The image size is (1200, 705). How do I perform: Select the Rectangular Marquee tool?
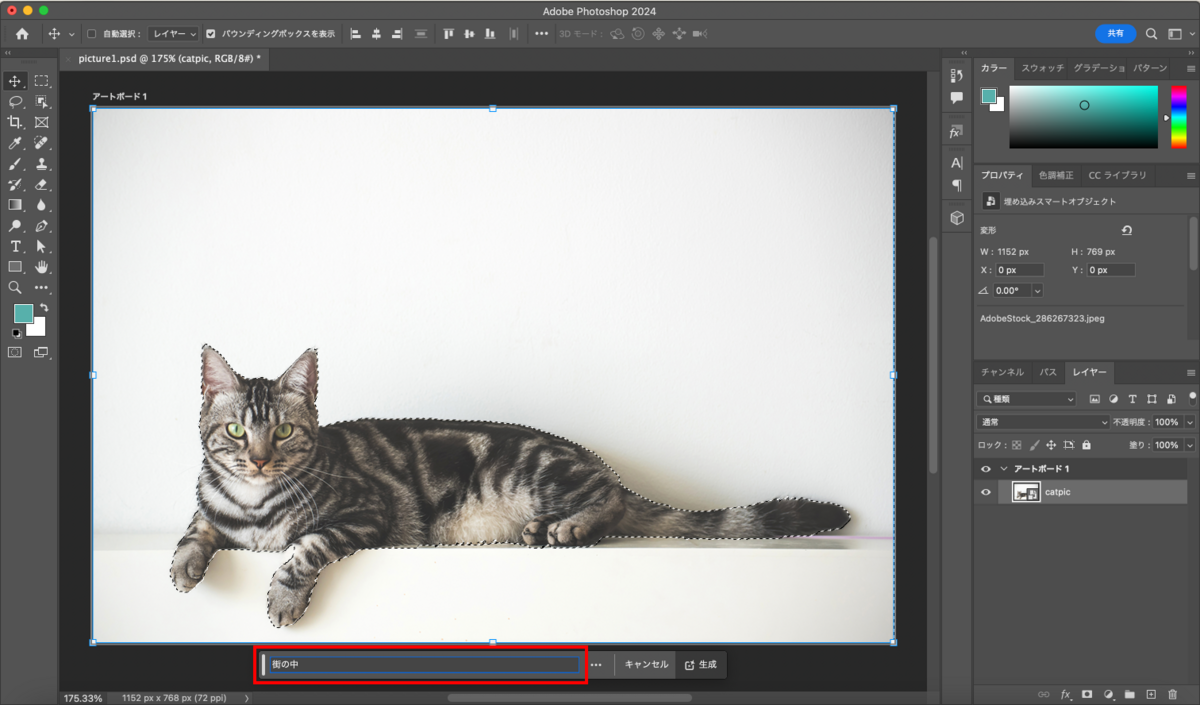tap(42, 81)
